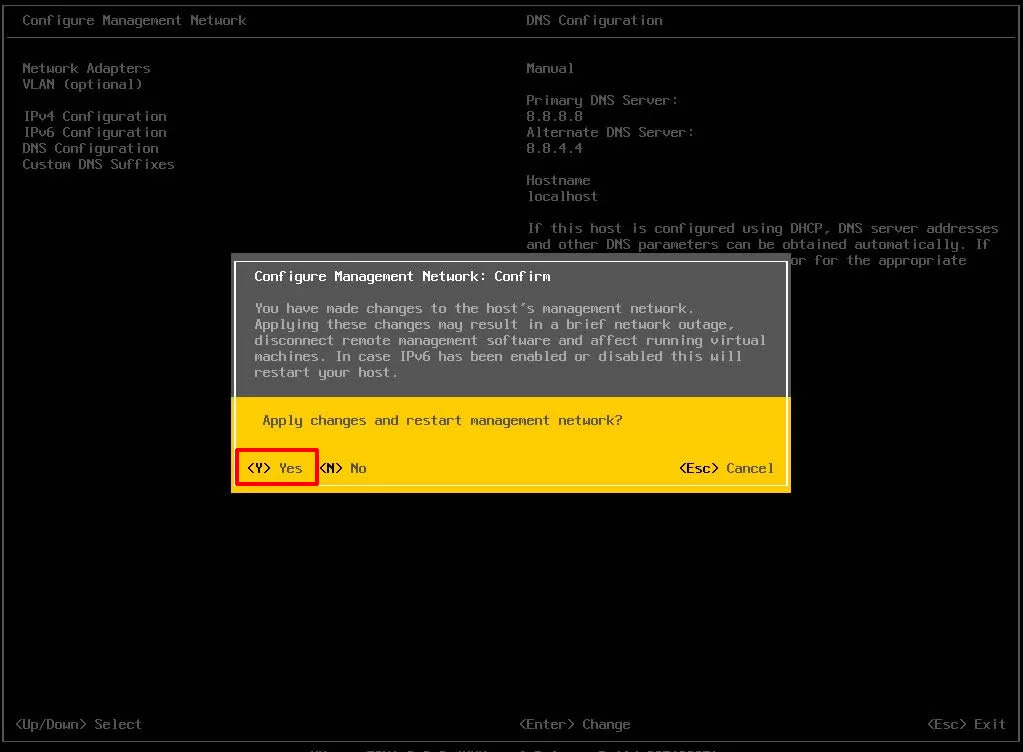Screen dimensions: 1023x752
Task: Open IPv6 Configuration in the left list
Action: pos(94,132)
